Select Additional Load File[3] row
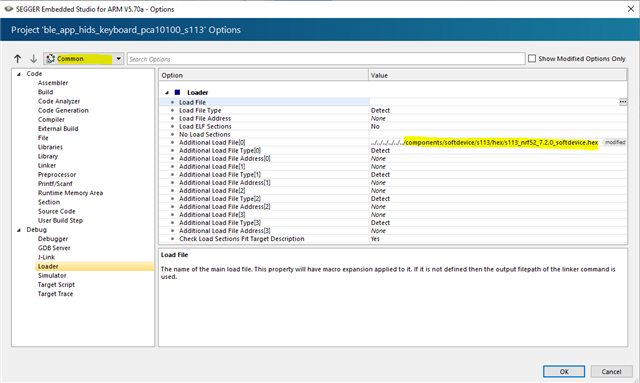This screenshot has width=640, height=383. pos(393,215)
